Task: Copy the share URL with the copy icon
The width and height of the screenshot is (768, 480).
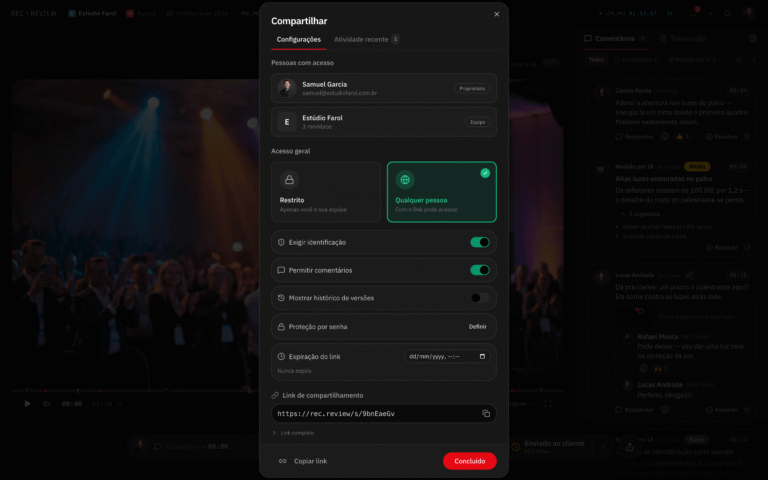Action: coord(486,414)
